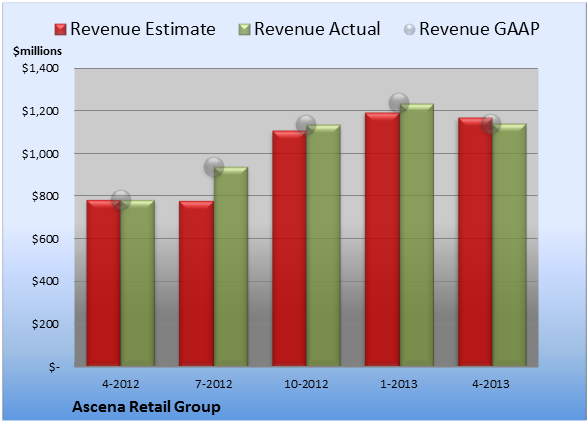Viewport: 588px width, 422px height.
Task: Click the '$1,000' y-axis value
Action: 40,154
